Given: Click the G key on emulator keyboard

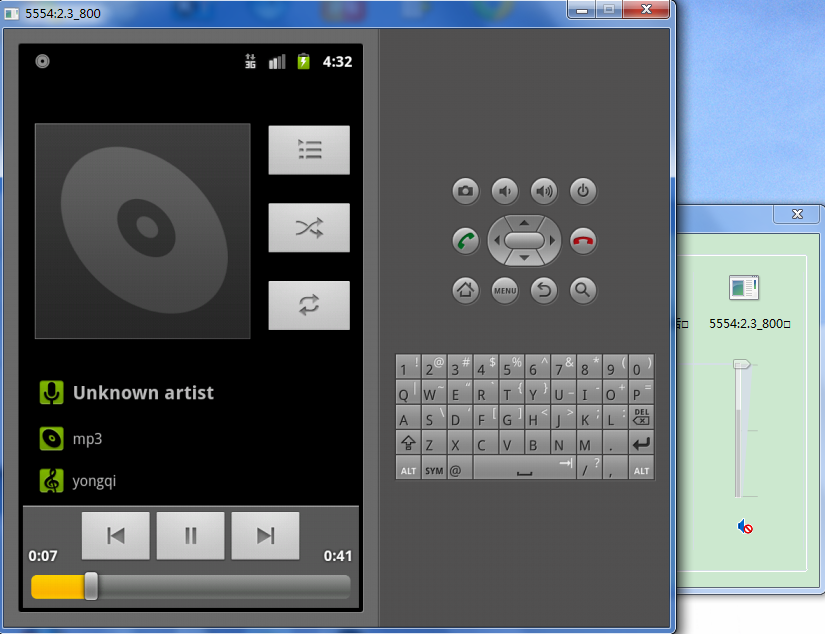Looking at the screenshot, I should pyautogui.click(x=511, y=417).
